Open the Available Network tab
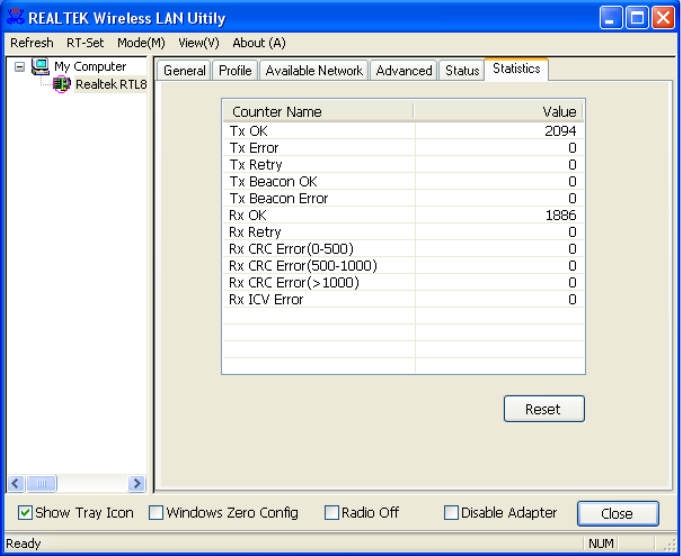This screenshot has width=681, height=556. point(314,70)
